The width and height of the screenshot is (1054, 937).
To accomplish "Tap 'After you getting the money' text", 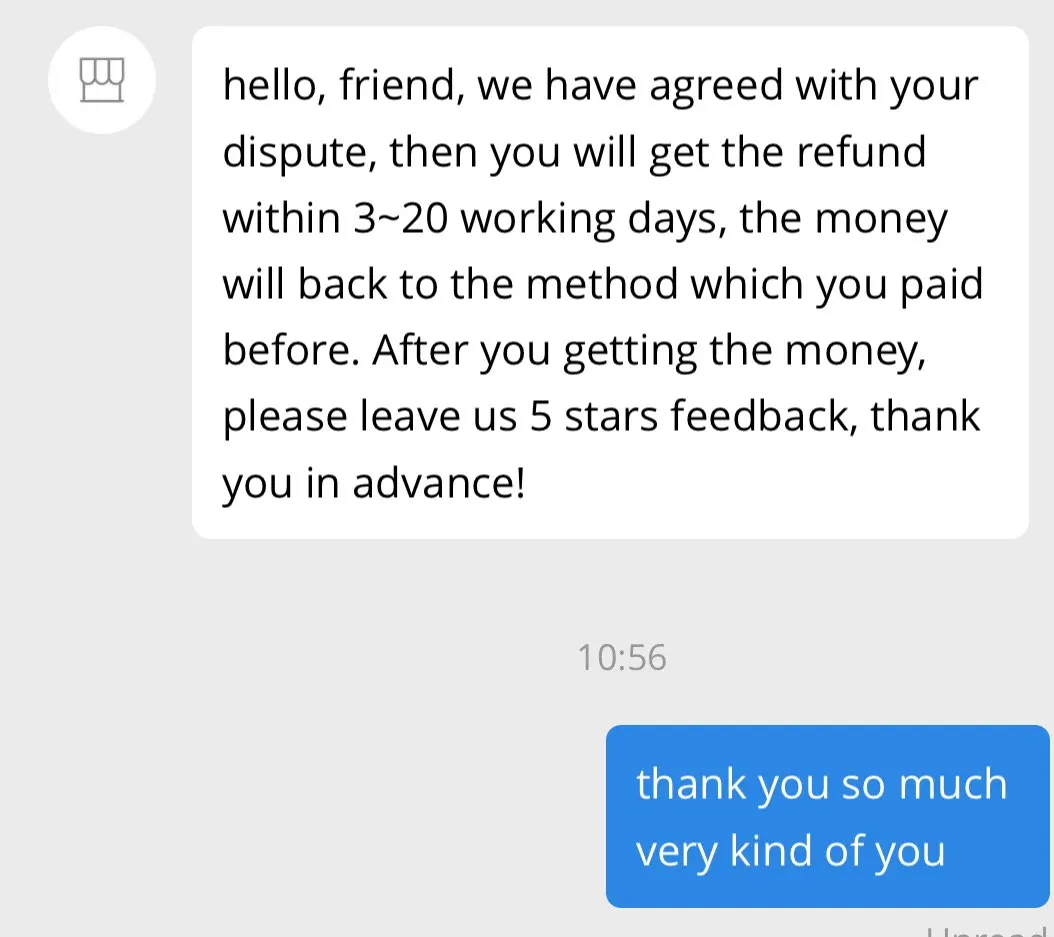I will pyautogui.click(x=646, y=352).
